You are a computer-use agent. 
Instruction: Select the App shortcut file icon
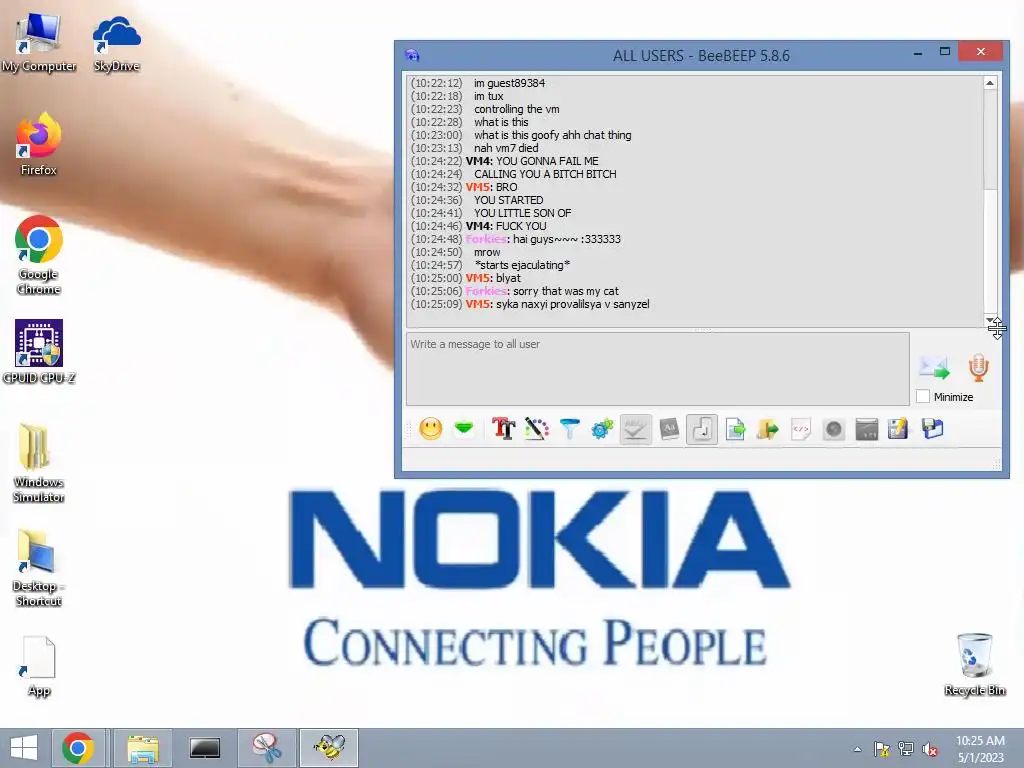click(39, 666)
